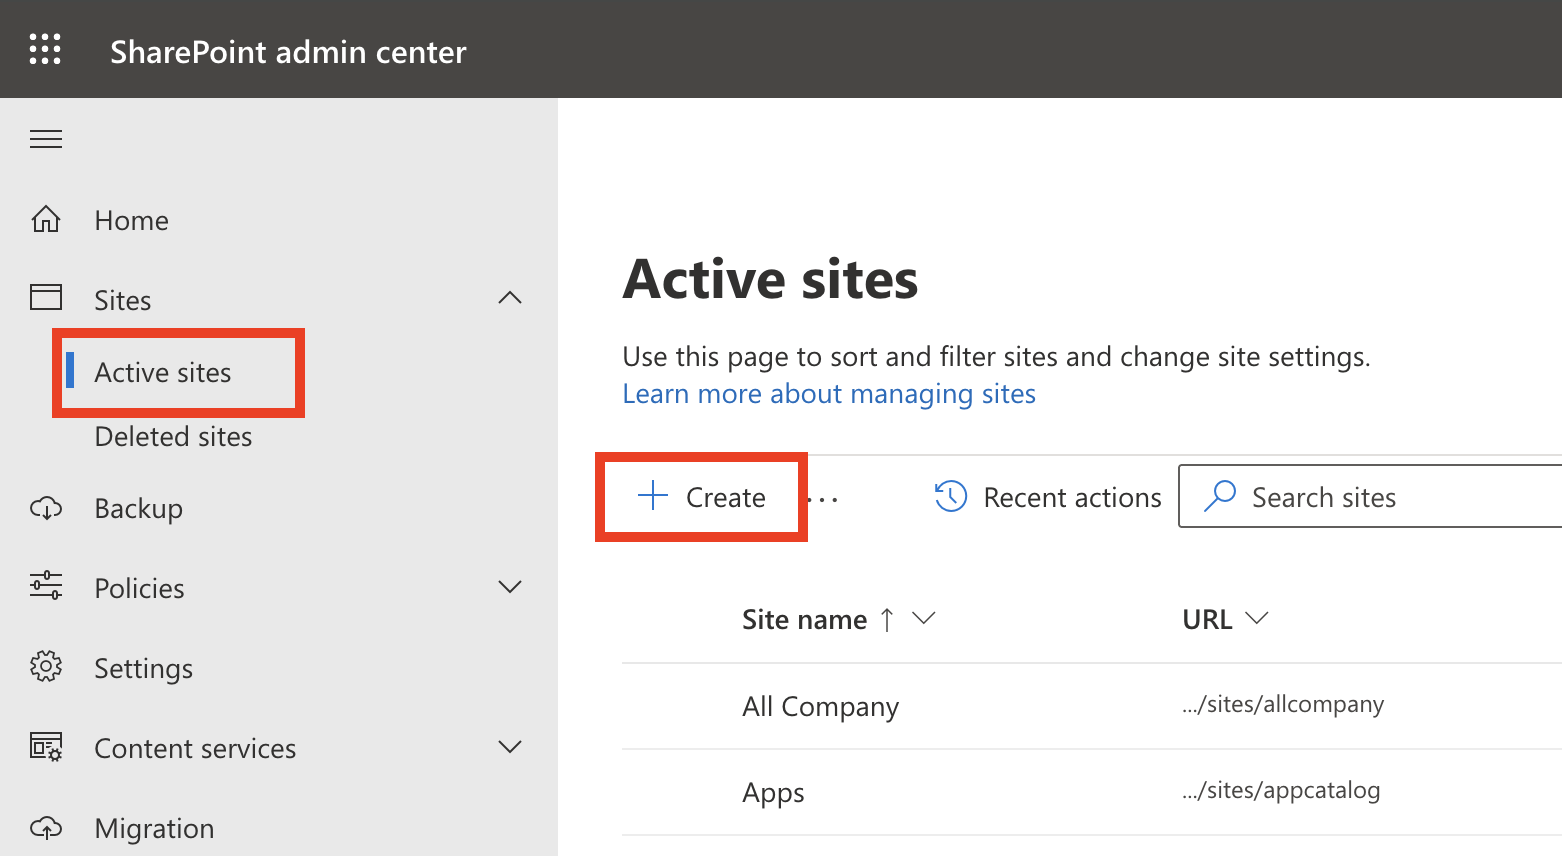The width and height of the screenshot is (1562, 856).
Task: Collapse navigation with the hamburger icon
Action: (x=46, y=139)
